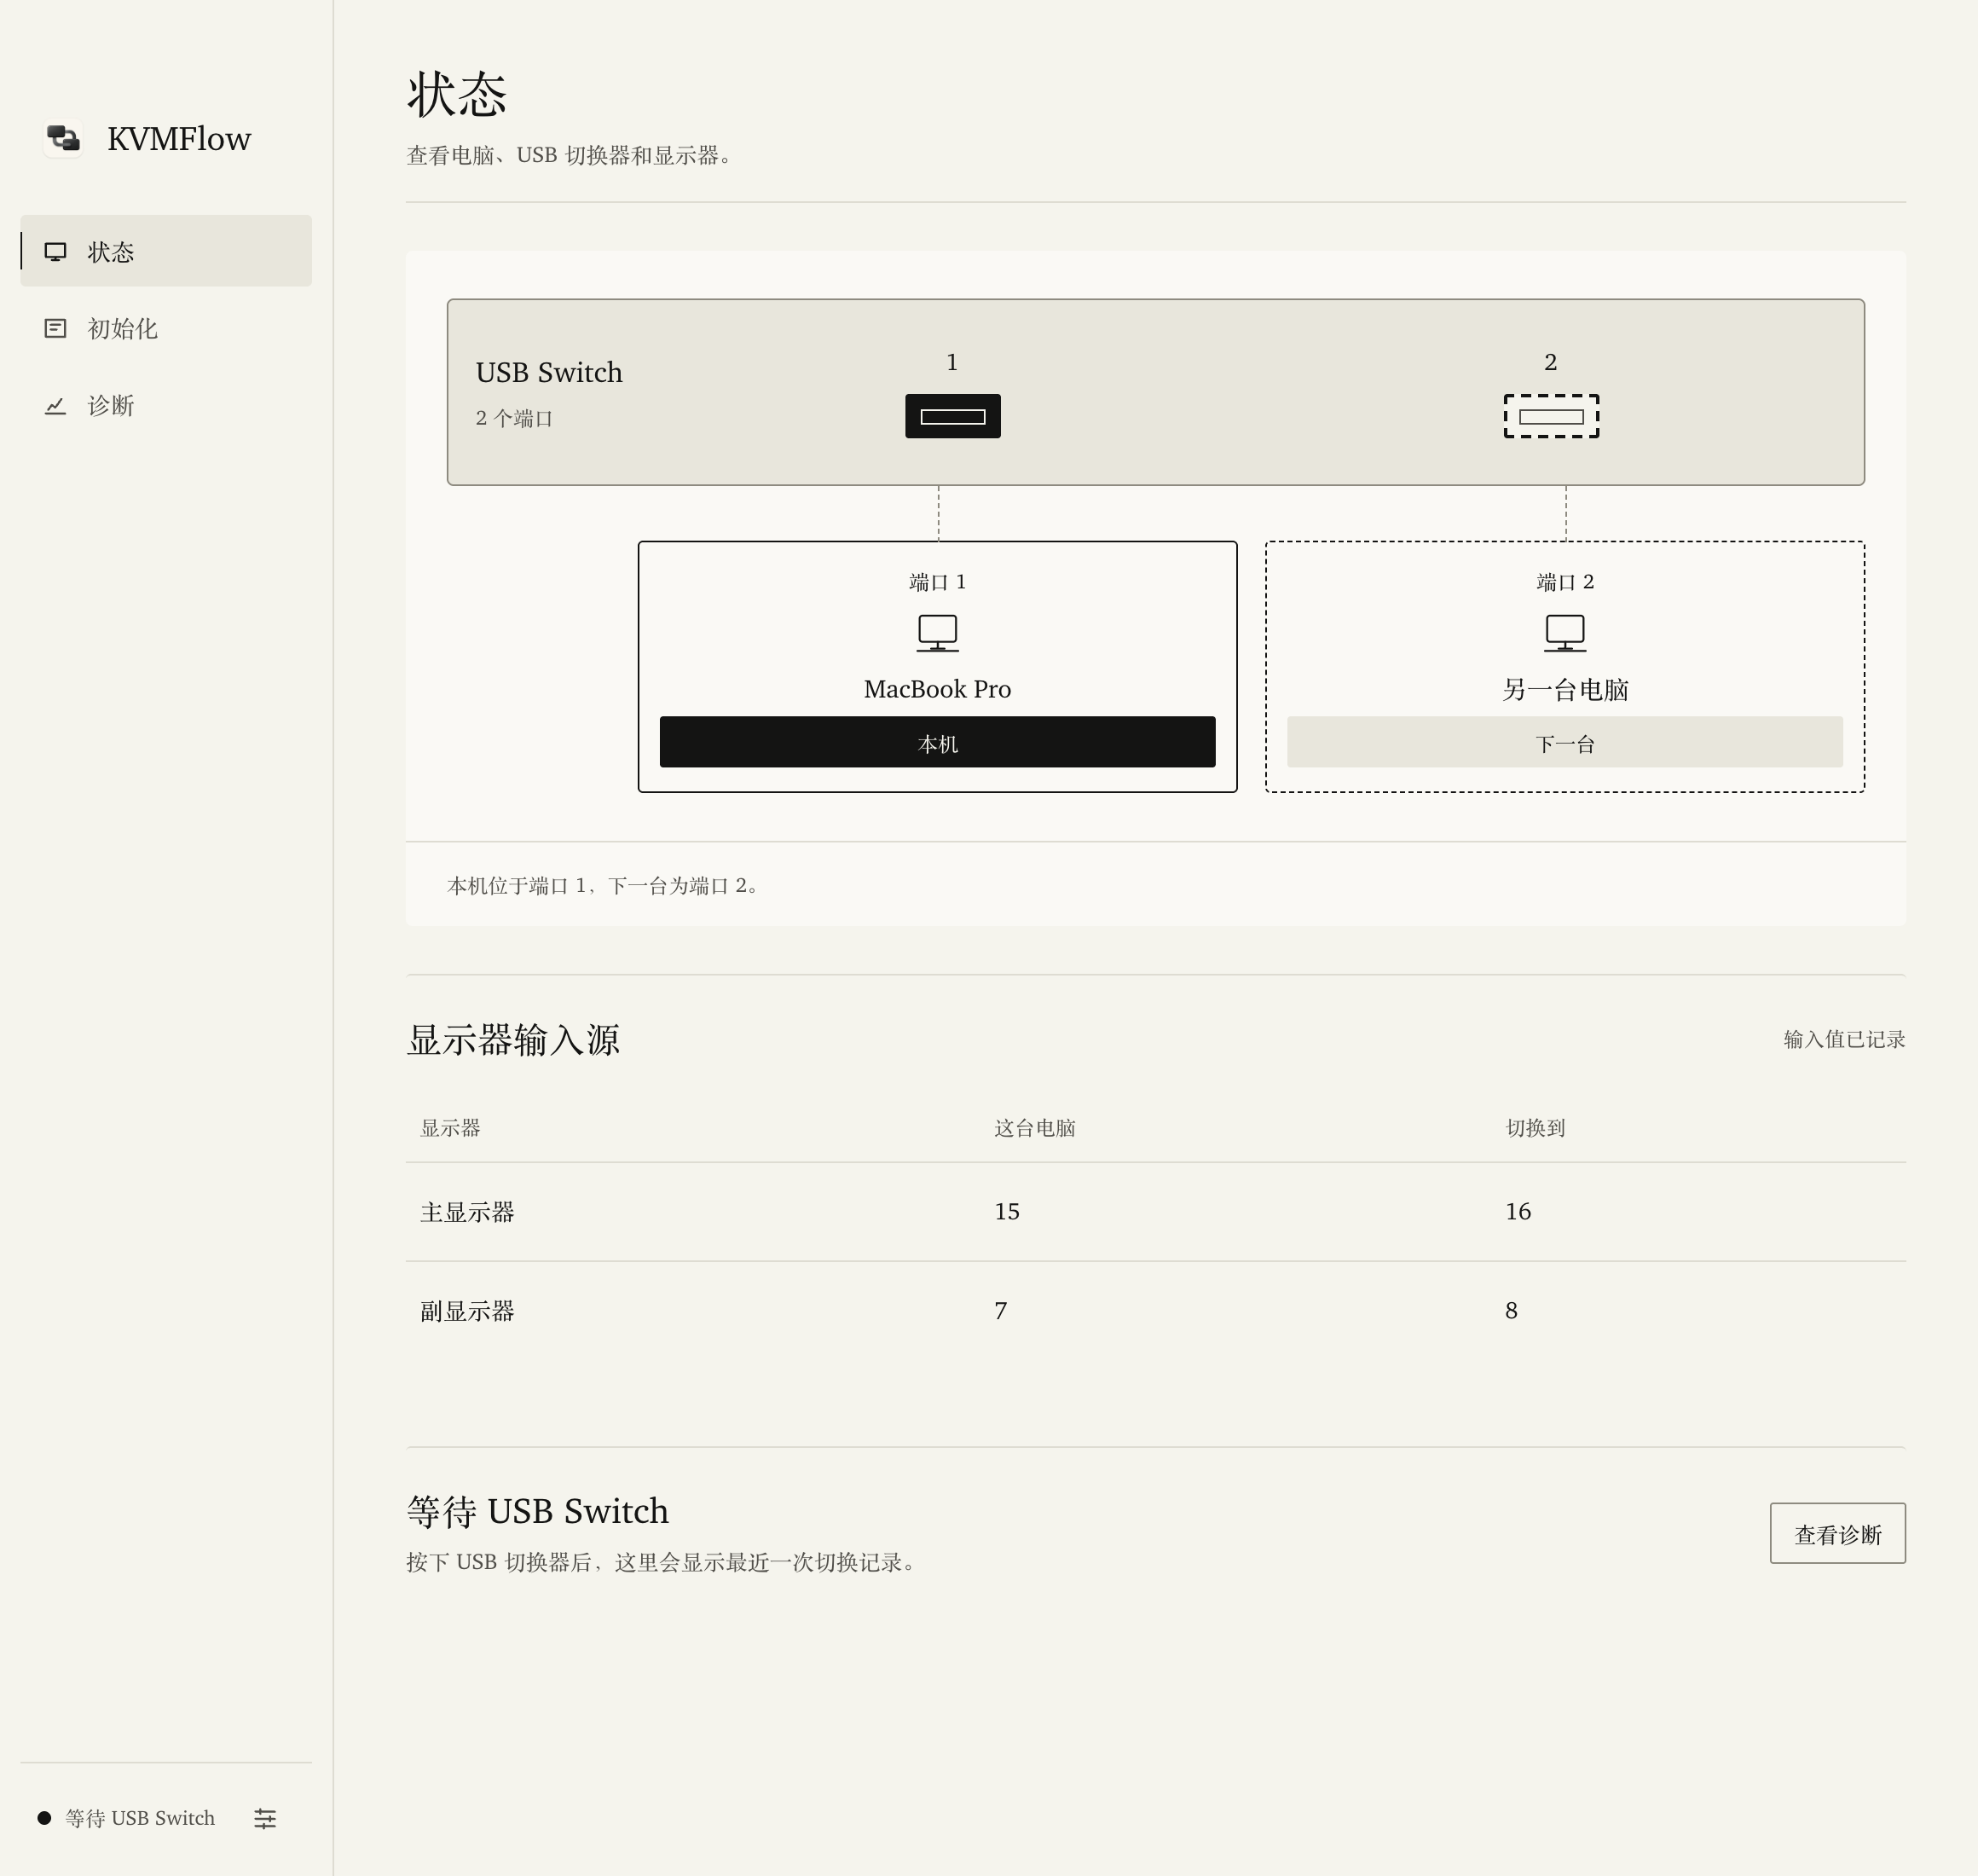Click the MacBook Pro name
Viewport: 1978px width, 1876px height.
[x=938, y=689]
